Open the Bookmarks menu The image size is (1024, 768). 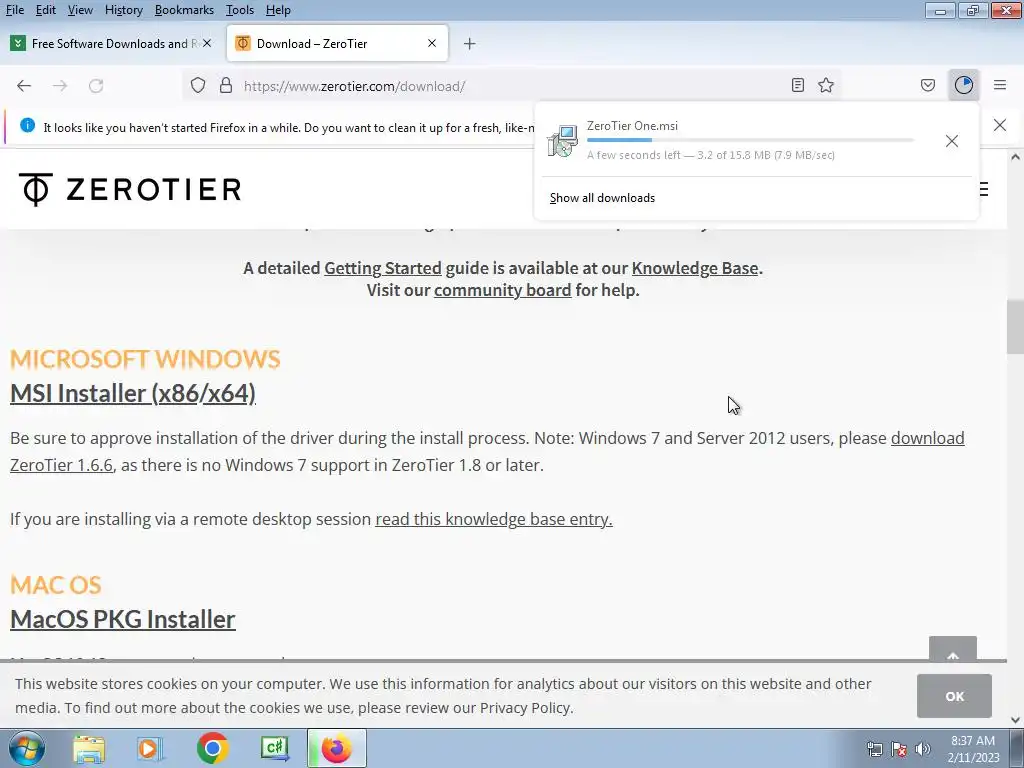coord(184,10)
